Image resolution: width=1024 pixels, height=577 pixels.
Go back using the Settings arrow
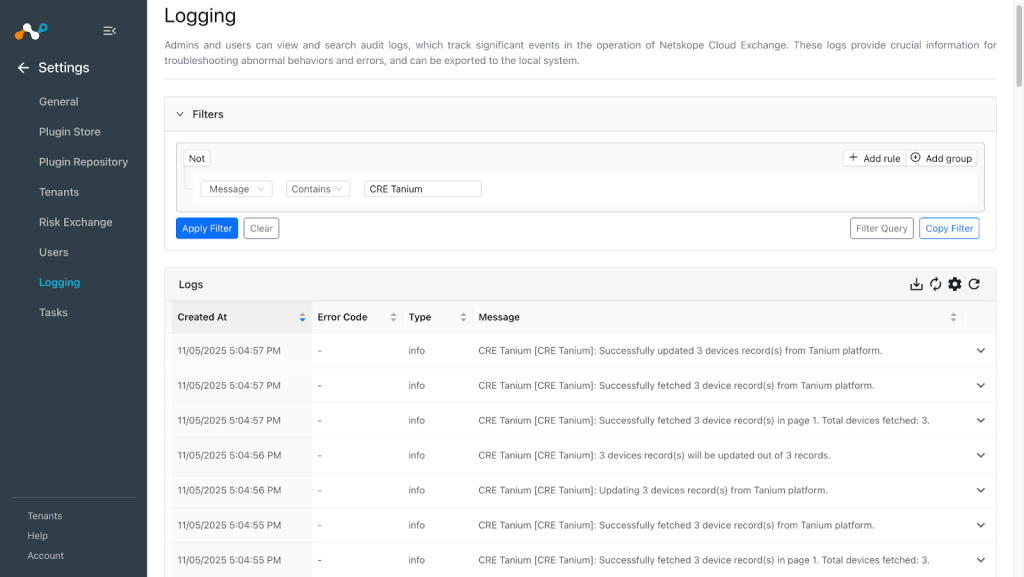(x=24, y=68)
